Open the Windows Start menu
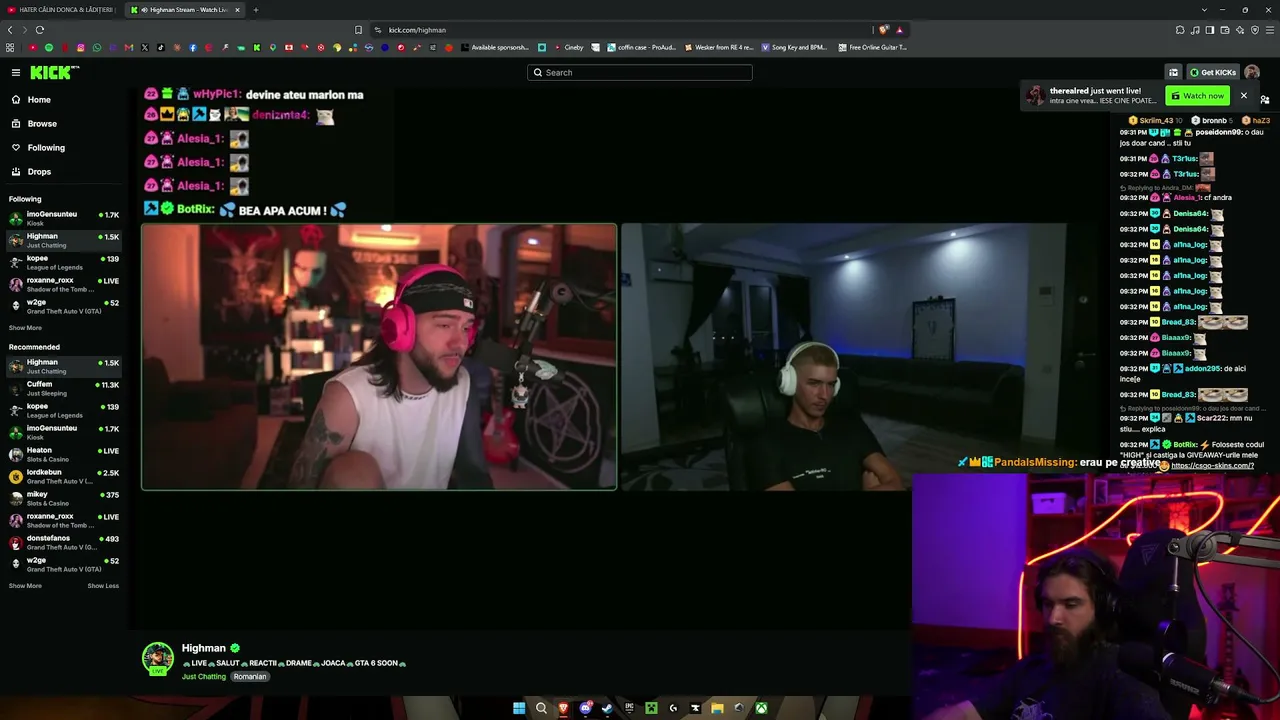Viewport: 1280px width, 720px height. tap(519, 708)
